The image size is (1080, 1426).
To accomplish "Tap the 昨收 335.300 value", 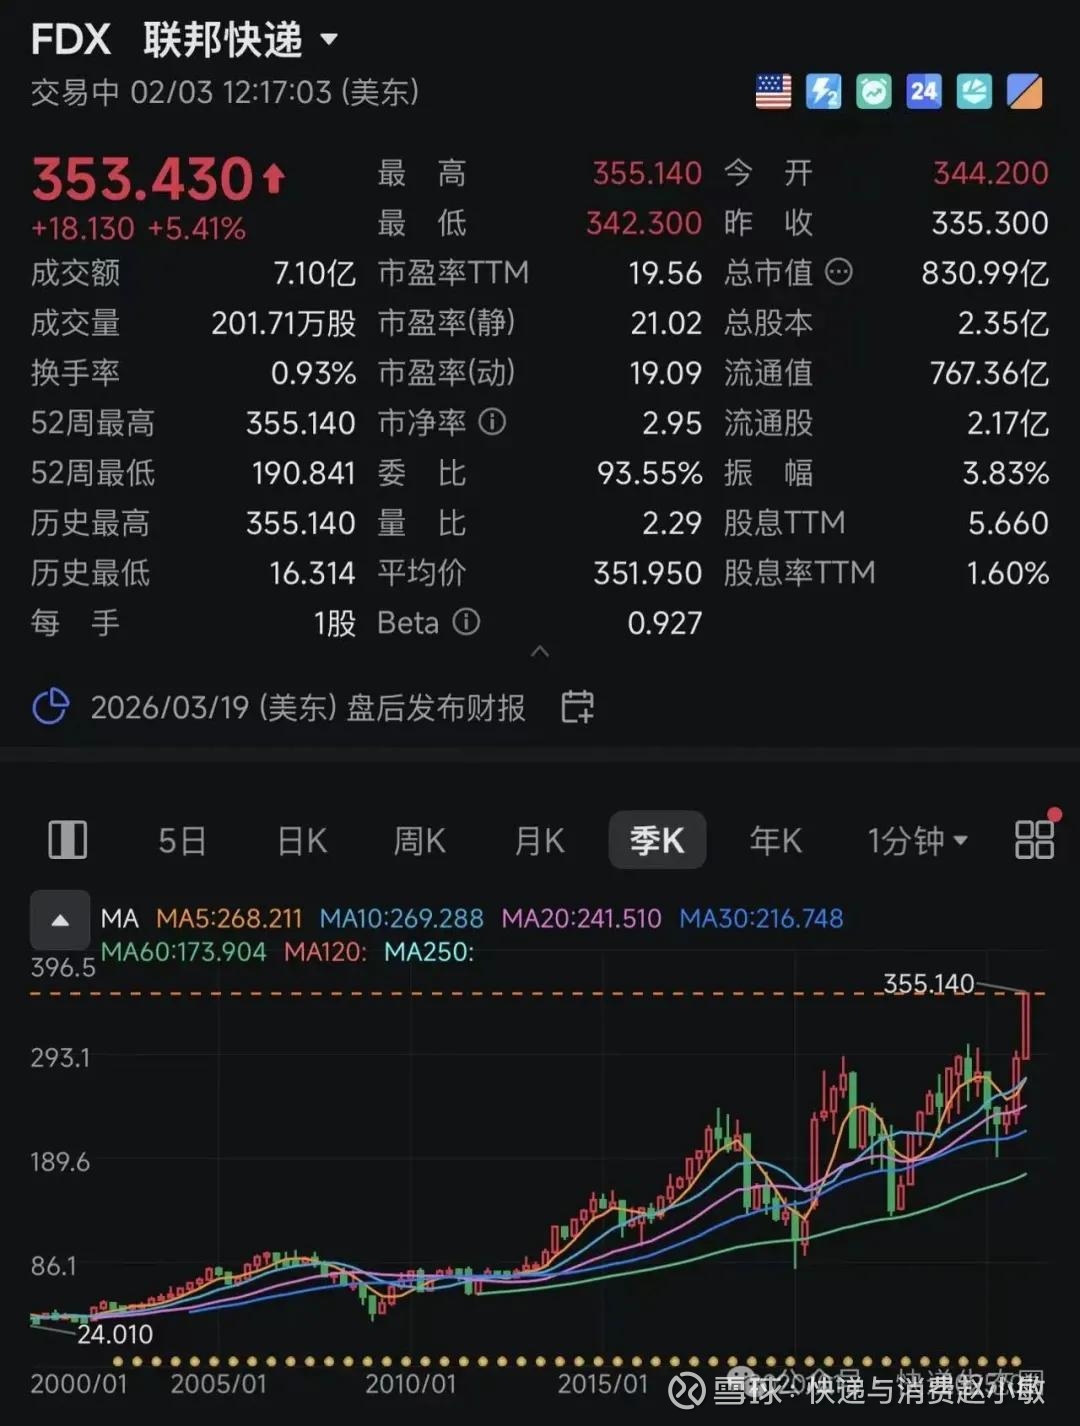I will click(x=989, y=222).
